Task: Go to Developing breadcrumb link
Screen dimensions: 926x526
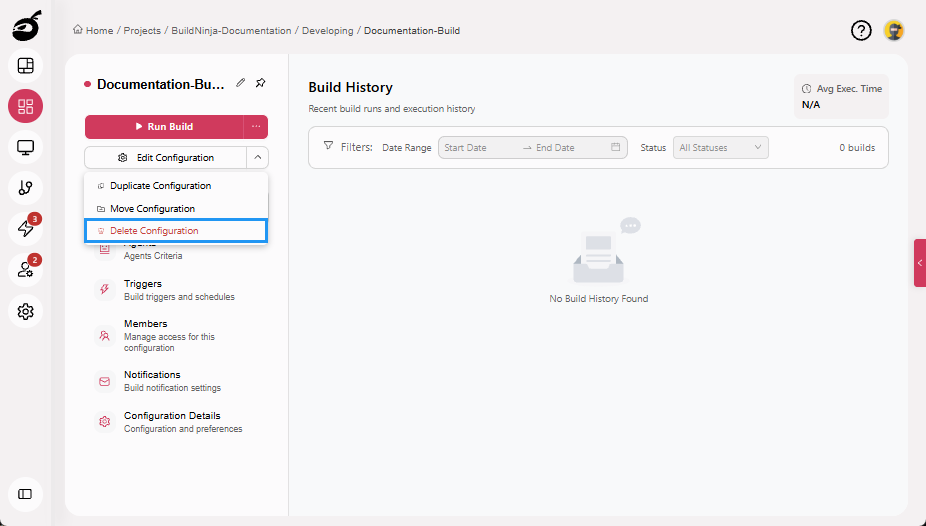Action: [327, 31]
